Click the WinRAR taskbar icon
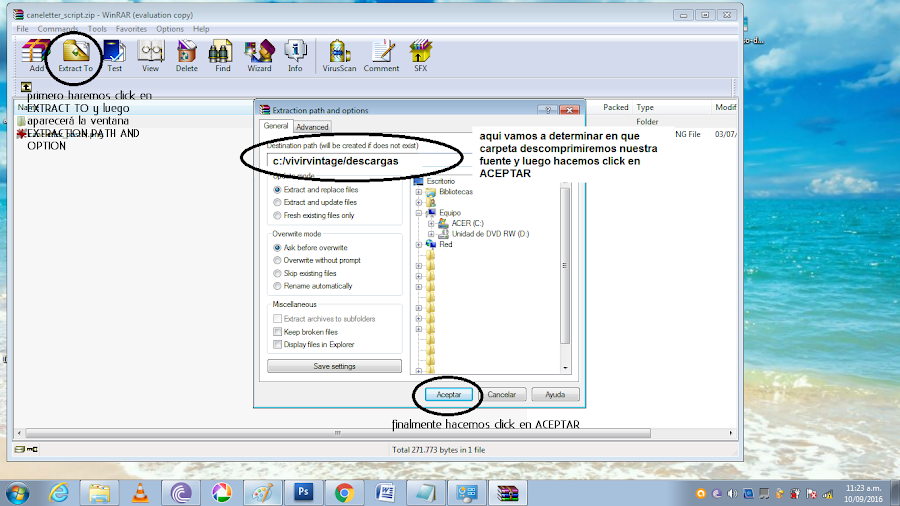The image size is (900, 506). tap(507, 493)
